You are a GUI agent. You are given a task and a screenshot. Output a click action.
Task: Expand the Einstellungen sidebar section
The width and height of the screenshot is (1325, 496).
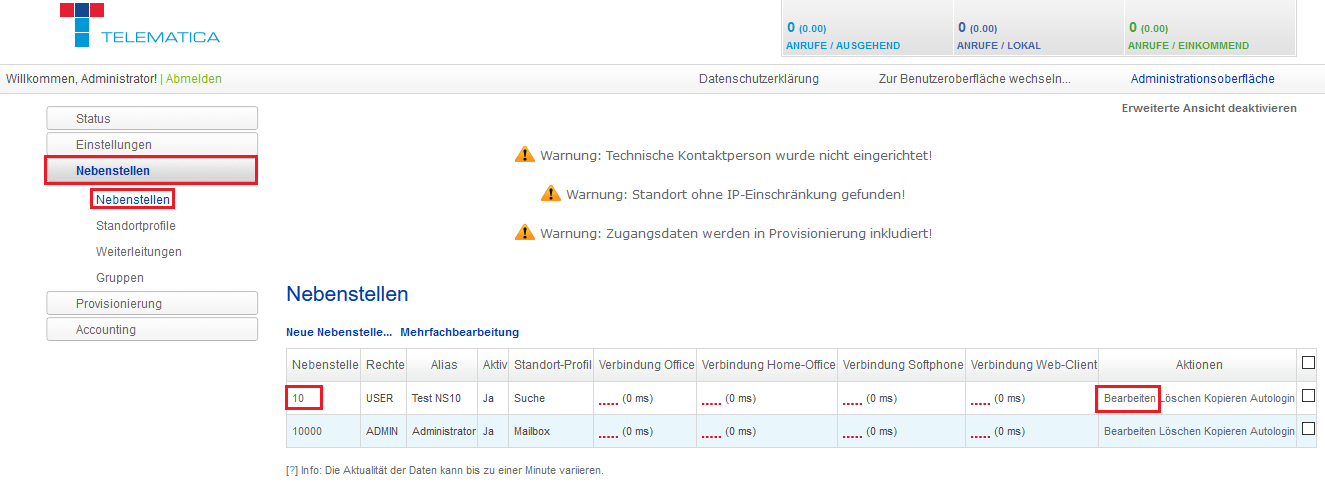point(152,145)
